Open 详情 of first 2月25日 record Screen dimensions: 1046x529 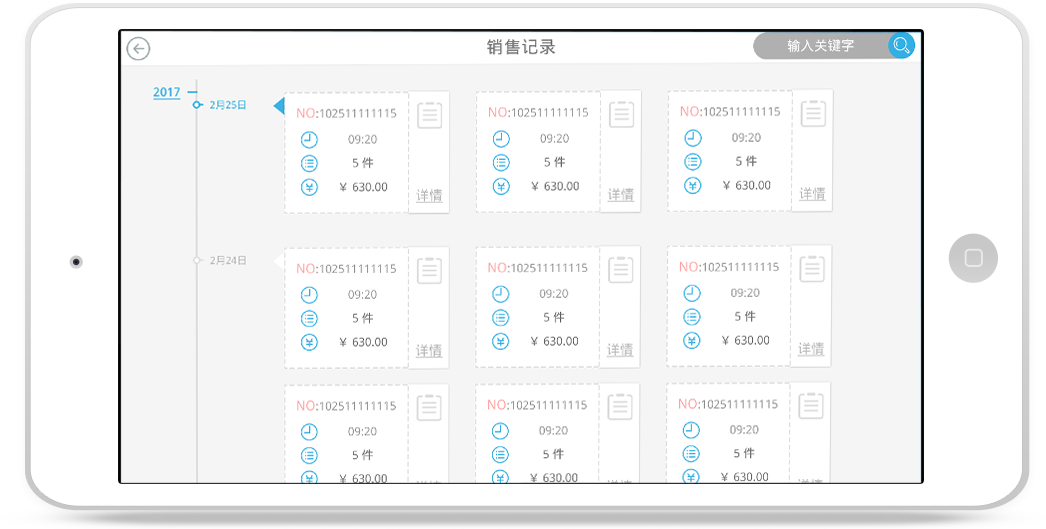coord(429,196)
